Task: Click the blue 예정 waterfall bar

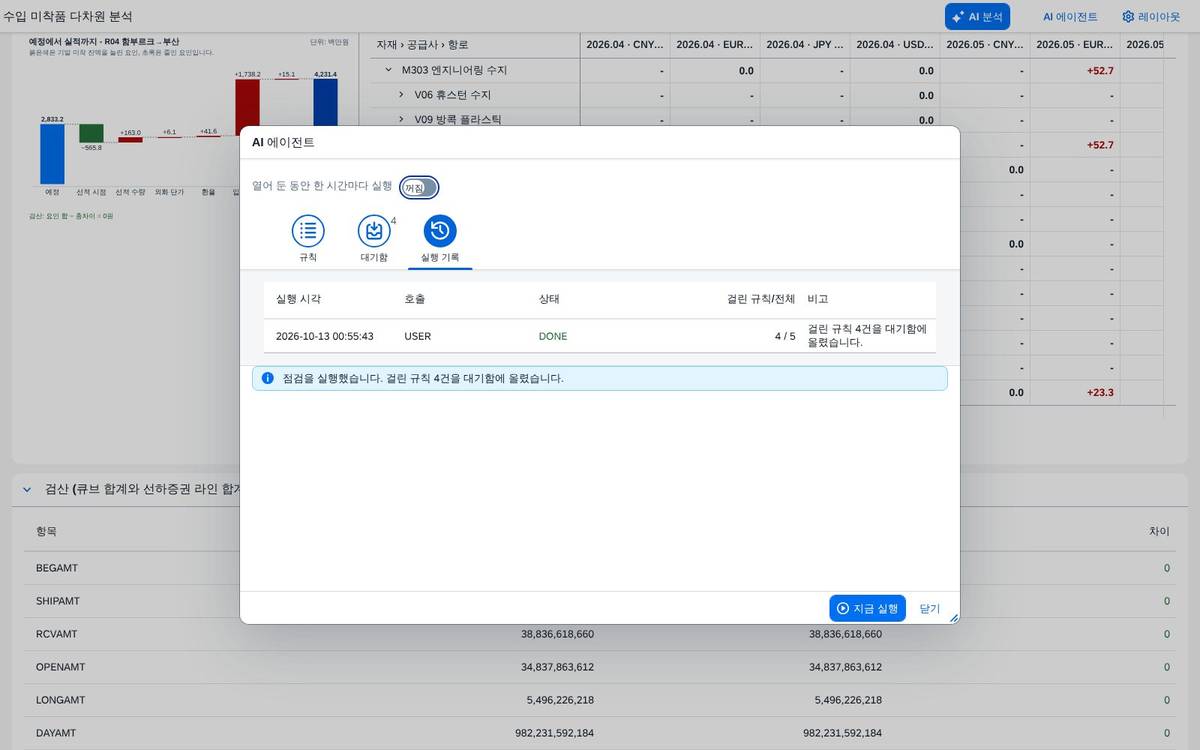Action: click(x=52, y=154)
